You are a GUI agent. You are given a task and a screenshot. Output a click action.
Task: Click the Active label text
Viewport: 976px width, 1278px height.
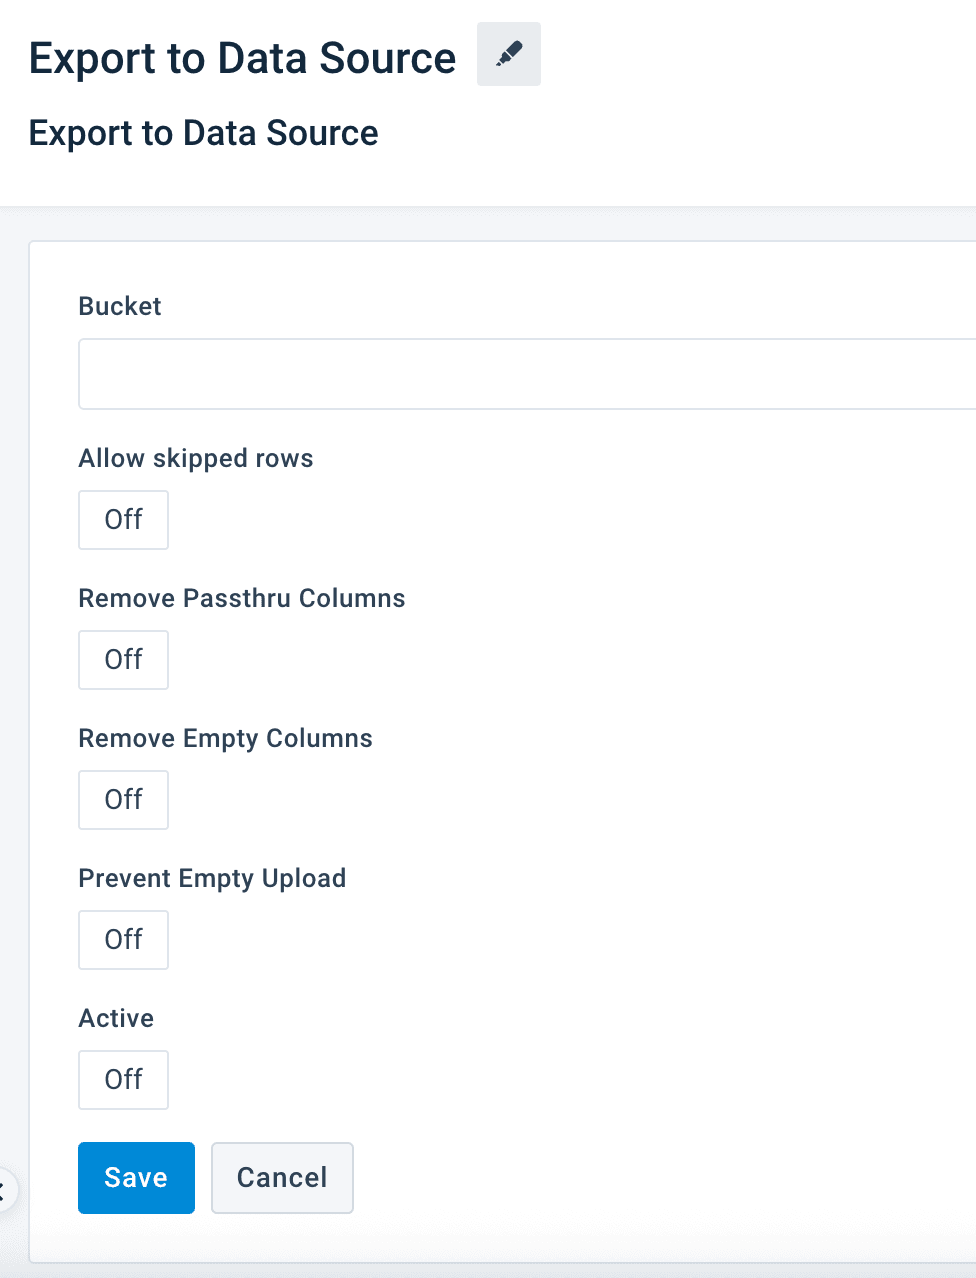tap(116, 1018)
